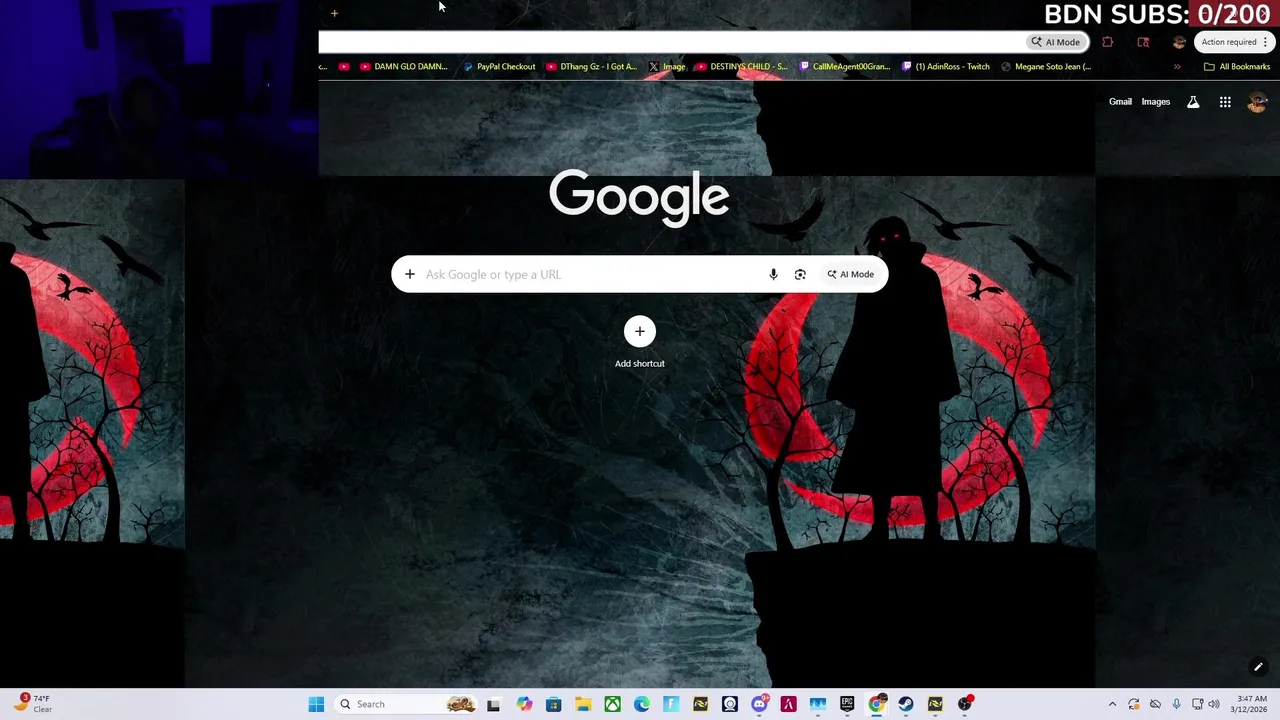
Task: Open the Megane Soto Jean bookmark
Action: 1046,67
